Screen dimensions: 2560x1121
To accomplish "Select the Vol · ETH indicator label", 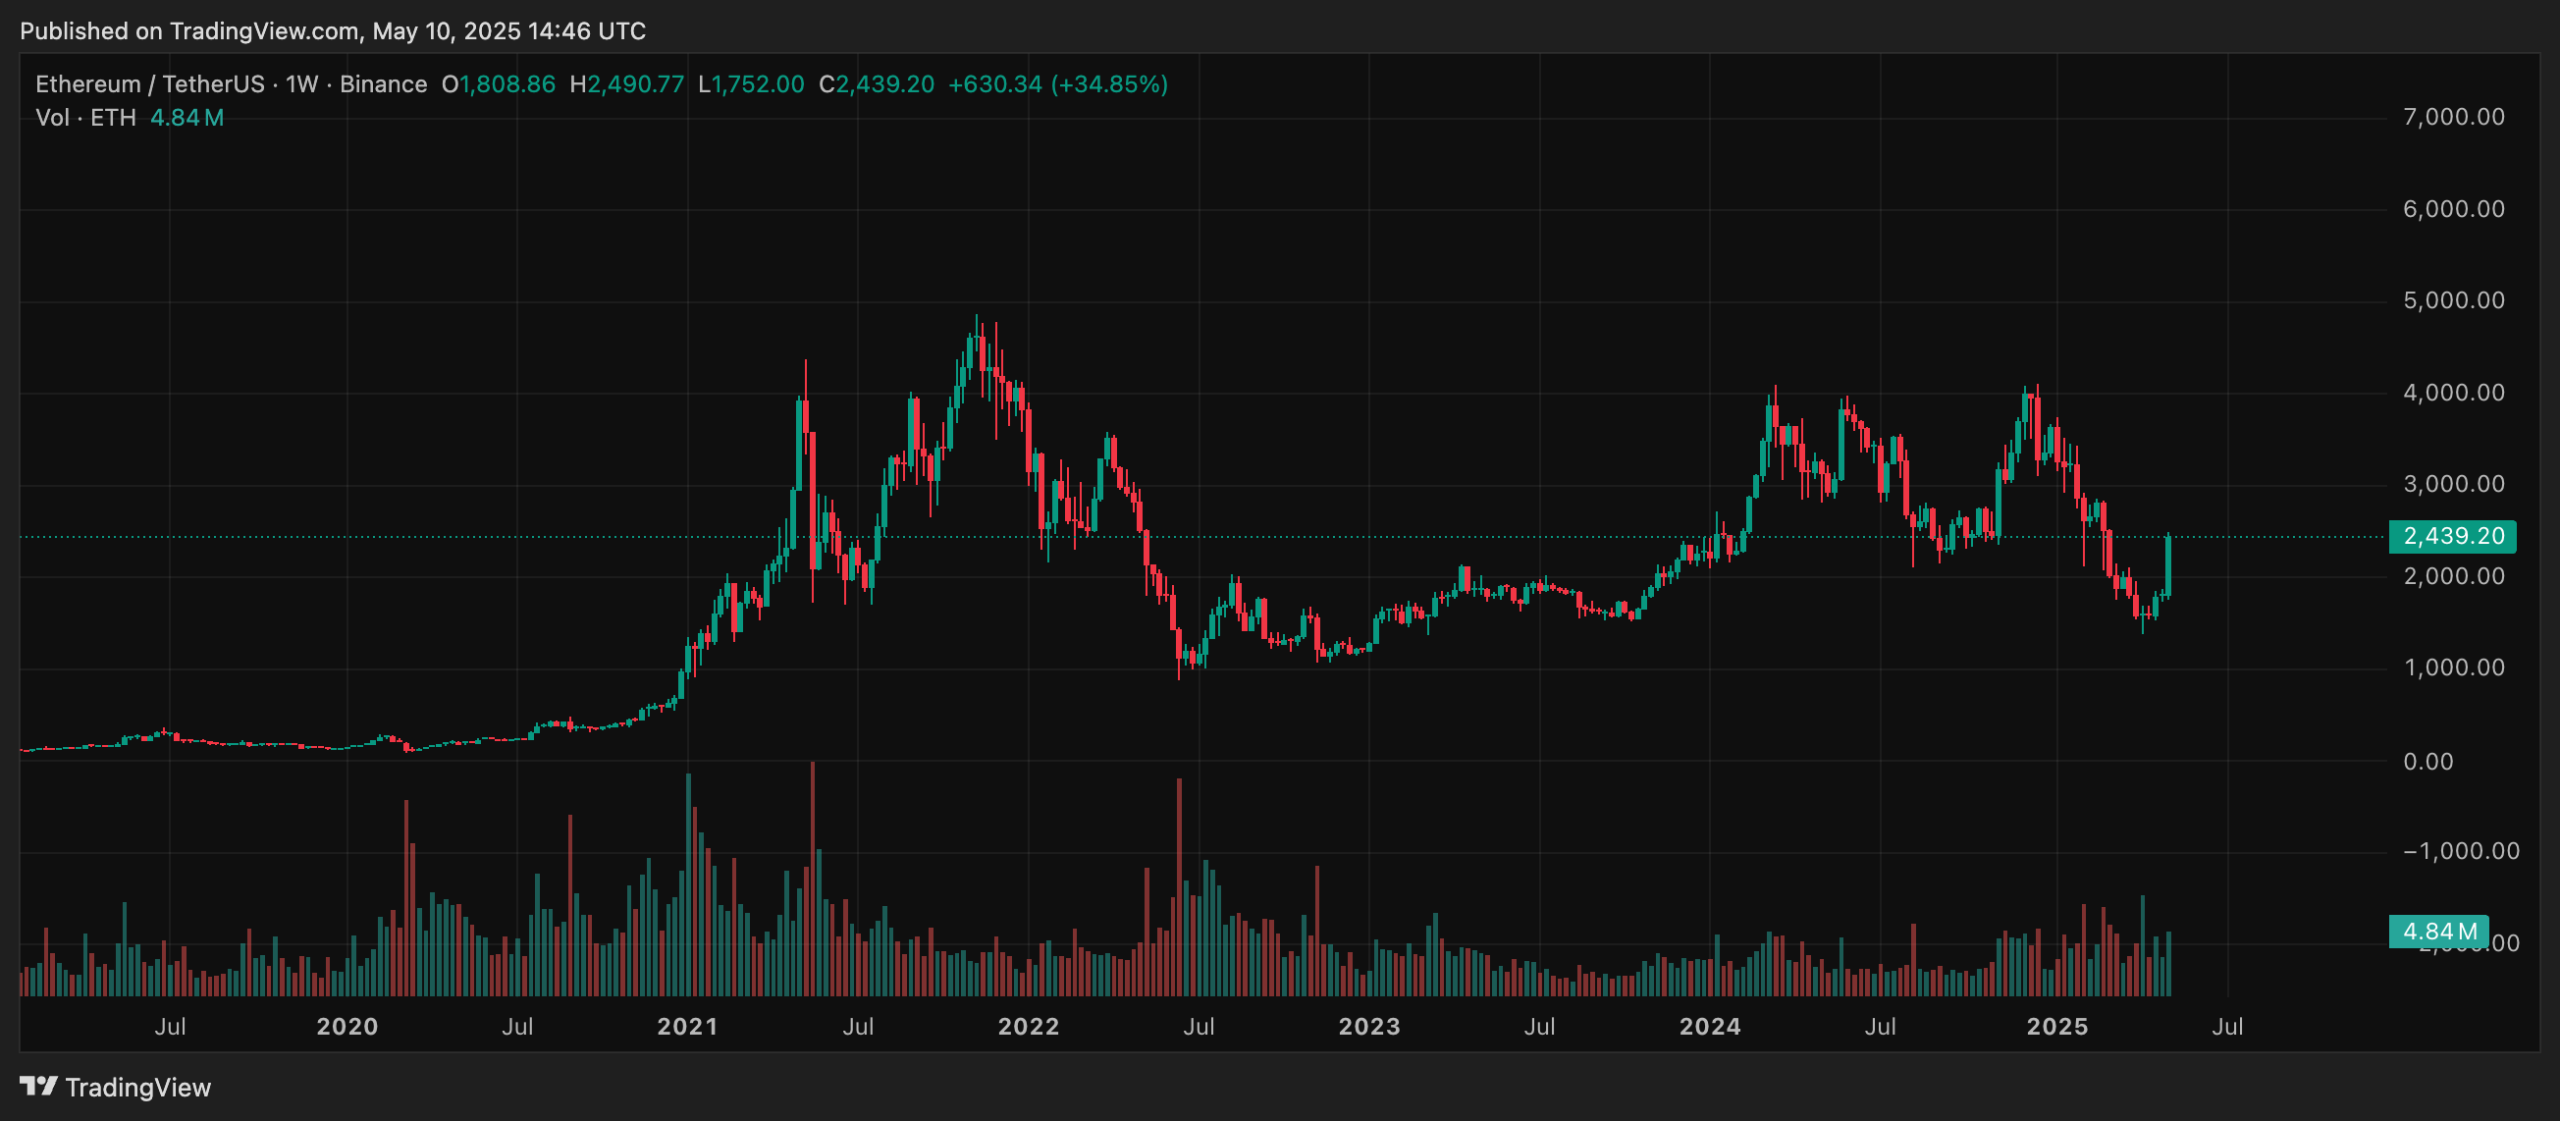I will pyautogui.click(x=85, y=117).
